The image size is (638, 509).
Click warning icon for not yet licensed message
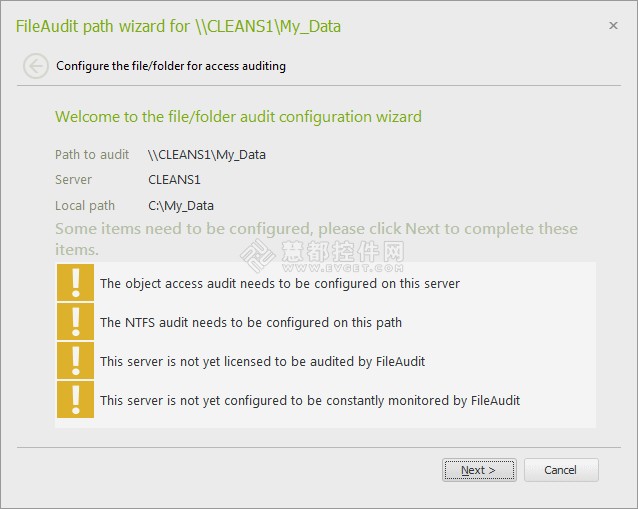pyautogui.click(x=75, y=360)
